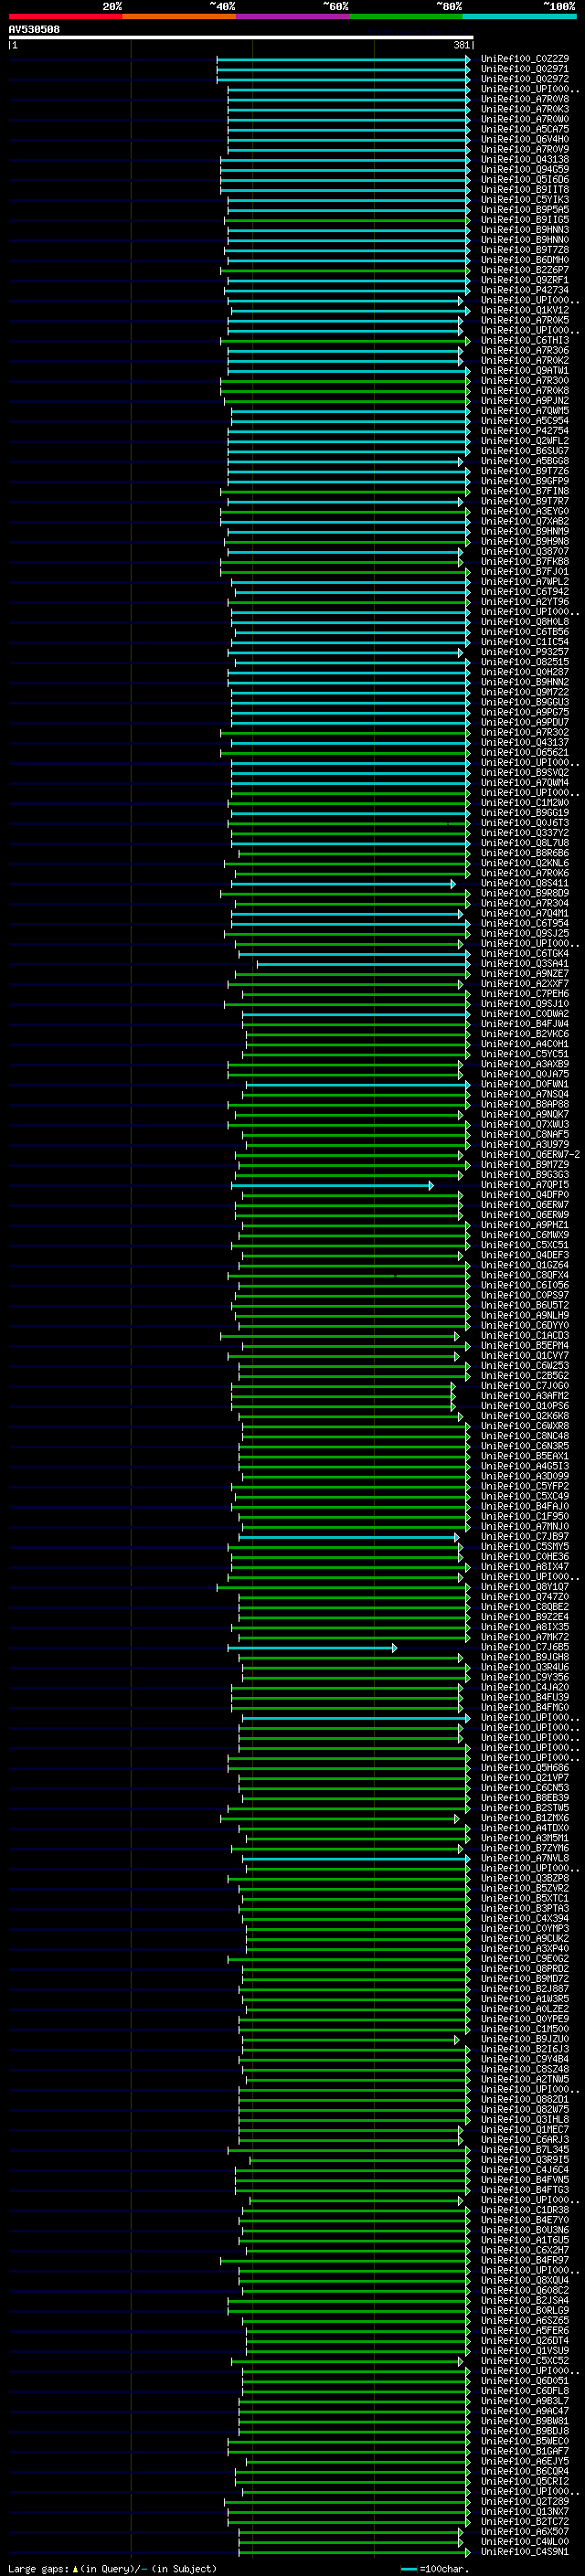Open hit UniRef100_Q02972

[x=524, y=79]
